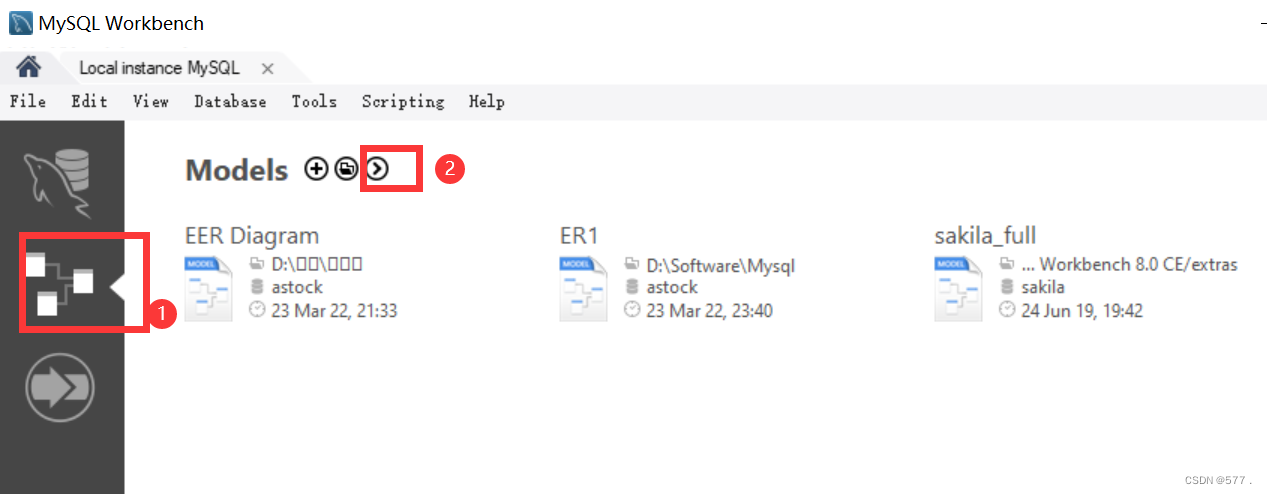Click the EER Diagram title
This screenshot has width=1267, height=494.
click(252, 236)
